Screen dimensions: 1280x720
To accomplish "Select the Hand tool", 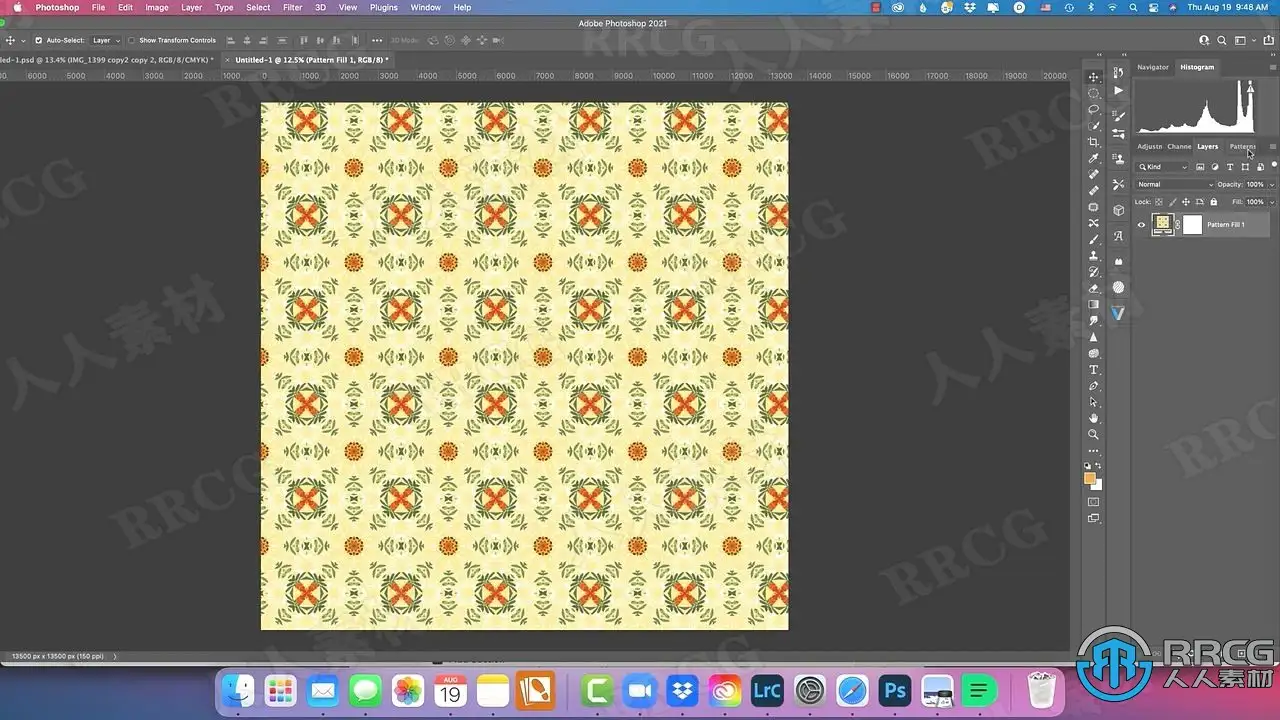I will point(1093,418).
